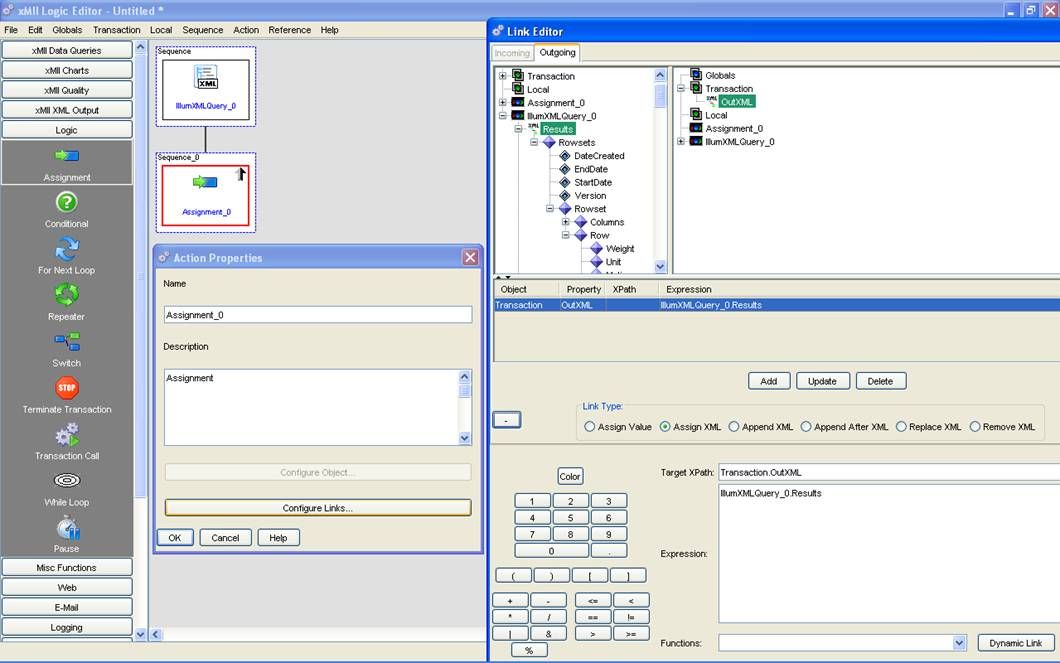Expand the Columns tree node
Viewport: 1060px width, 663px height.
[565, 222]
